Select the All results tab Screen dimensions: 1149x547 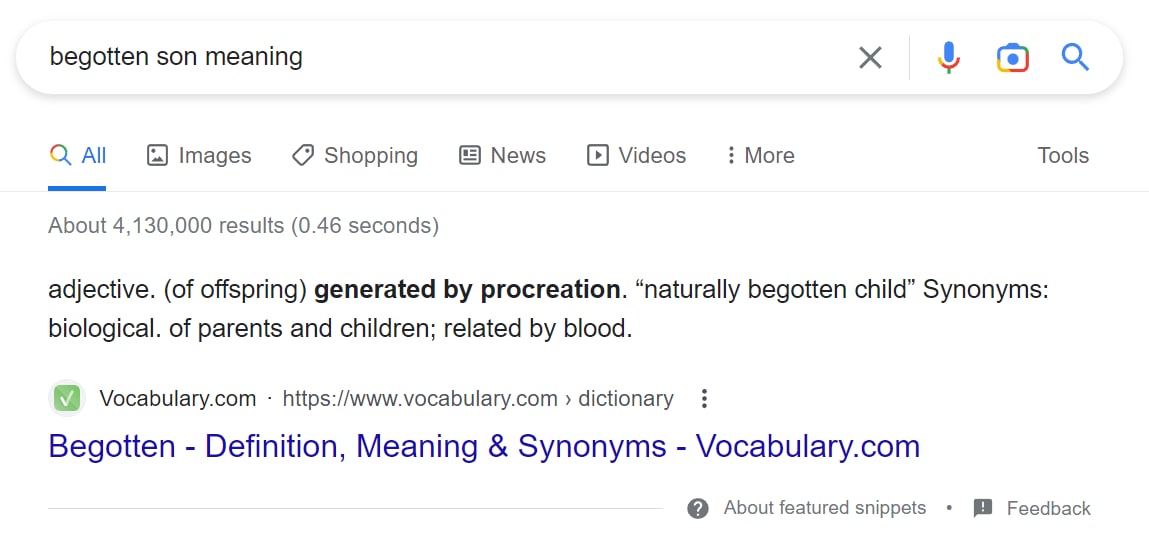[78, 155]
